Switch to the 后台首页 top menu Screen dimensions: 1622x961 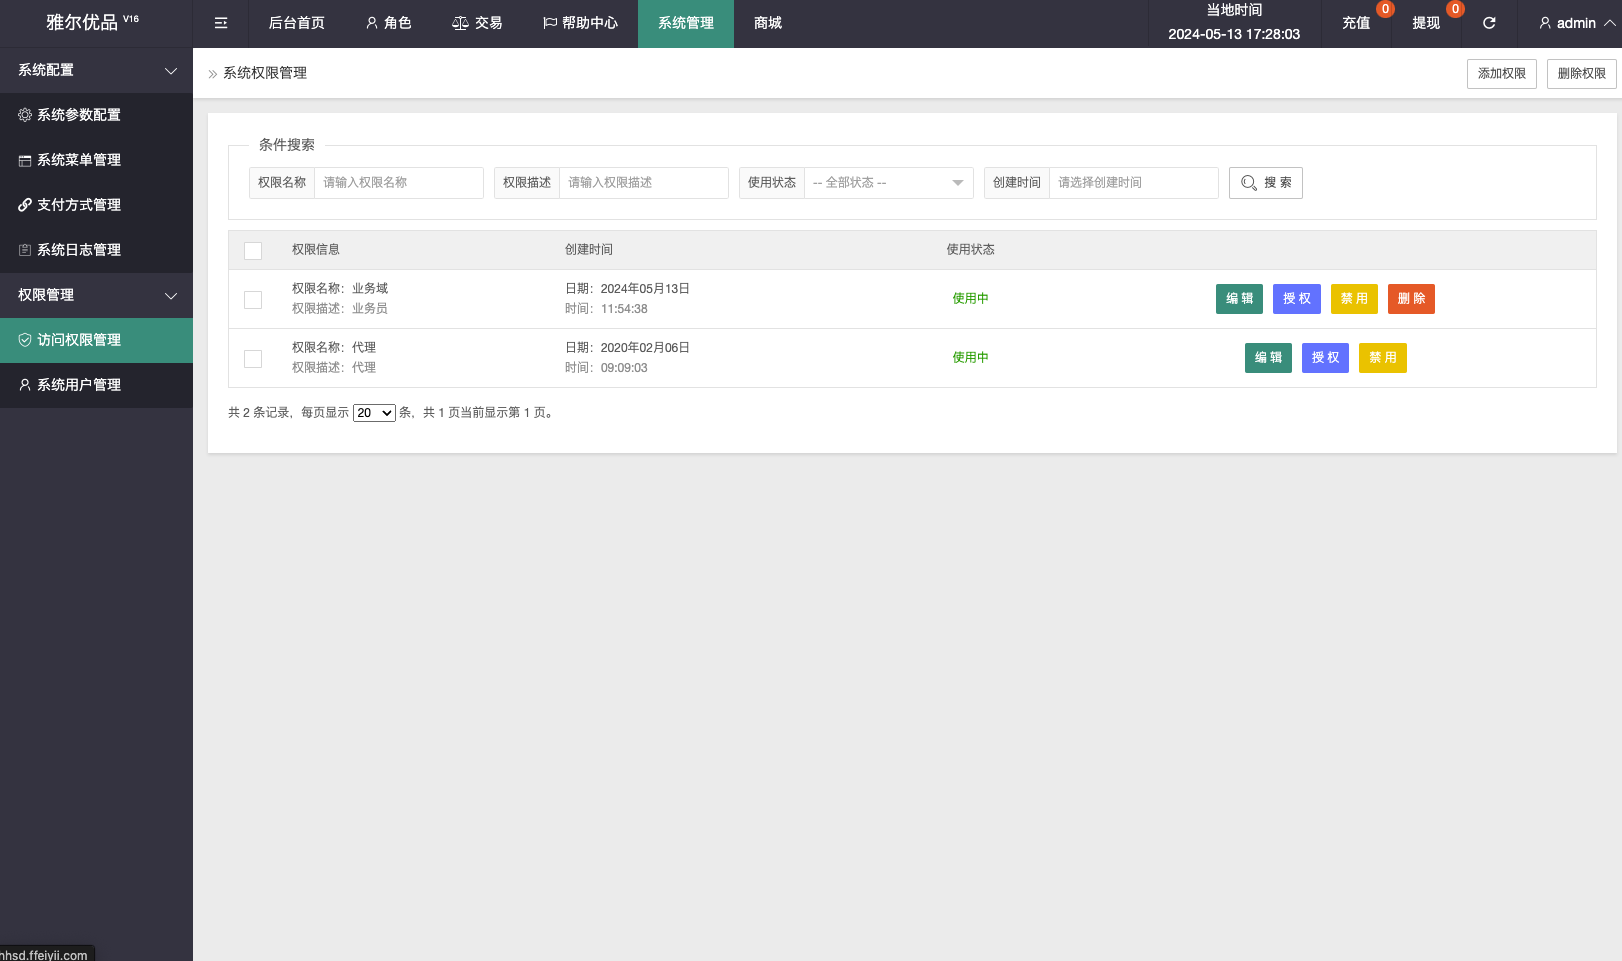(x=296, y=23)
